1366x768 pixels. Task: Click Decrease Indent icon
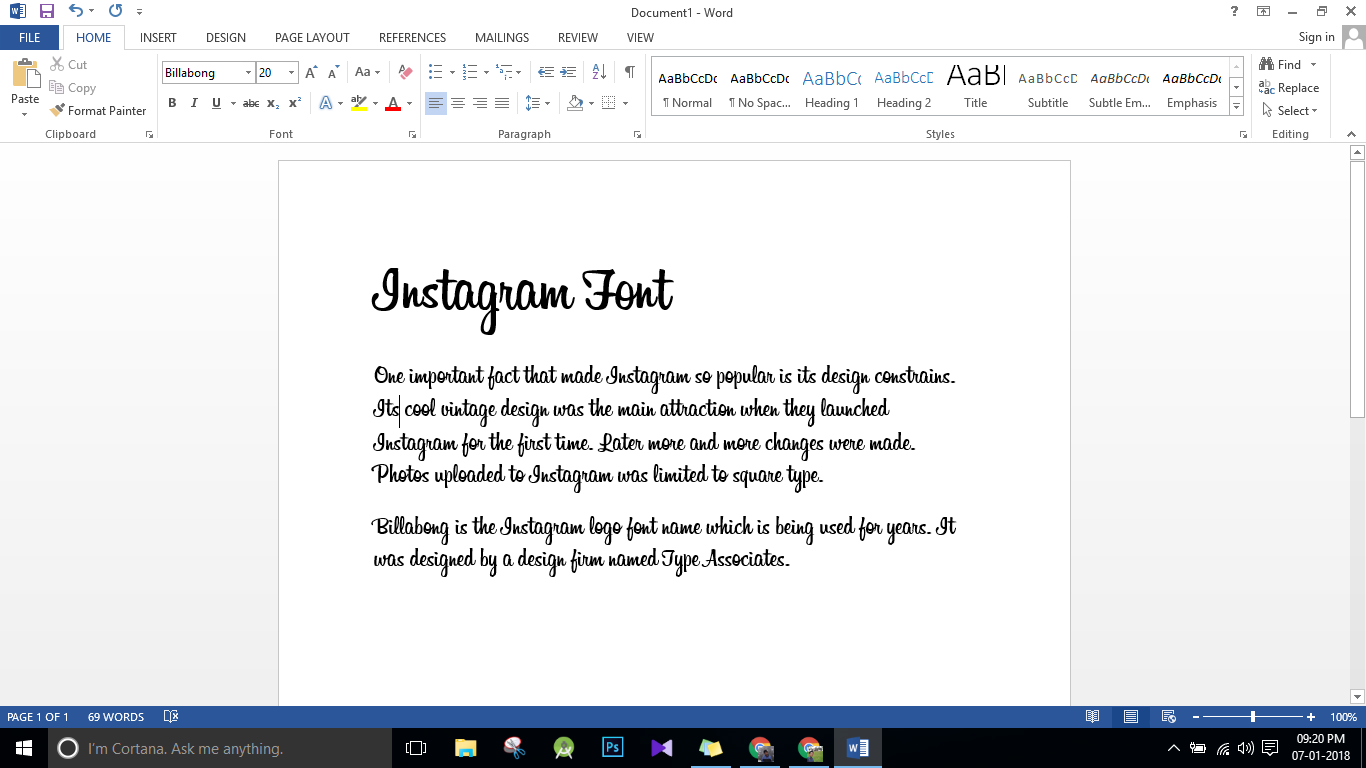point(546,72)
